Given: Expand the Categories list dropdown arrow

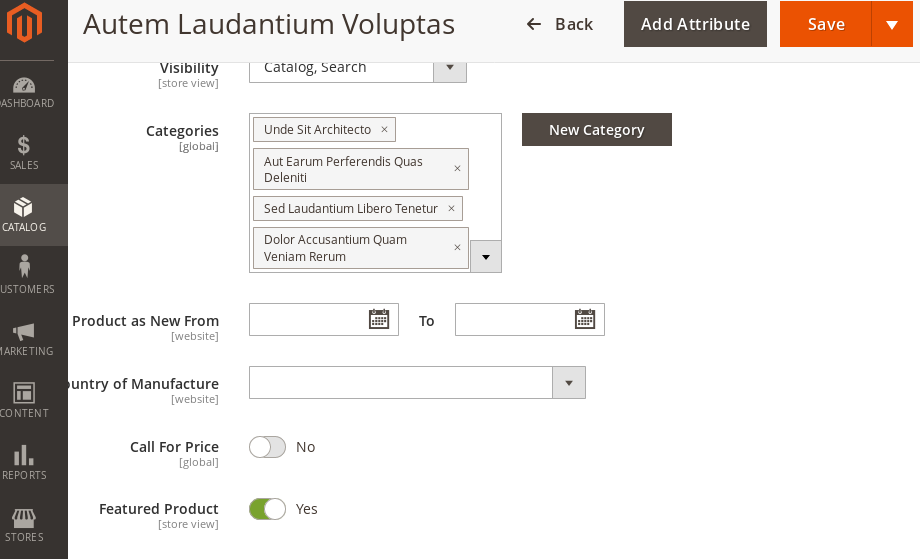Looking at the screenshot, I should coord(486,256).
